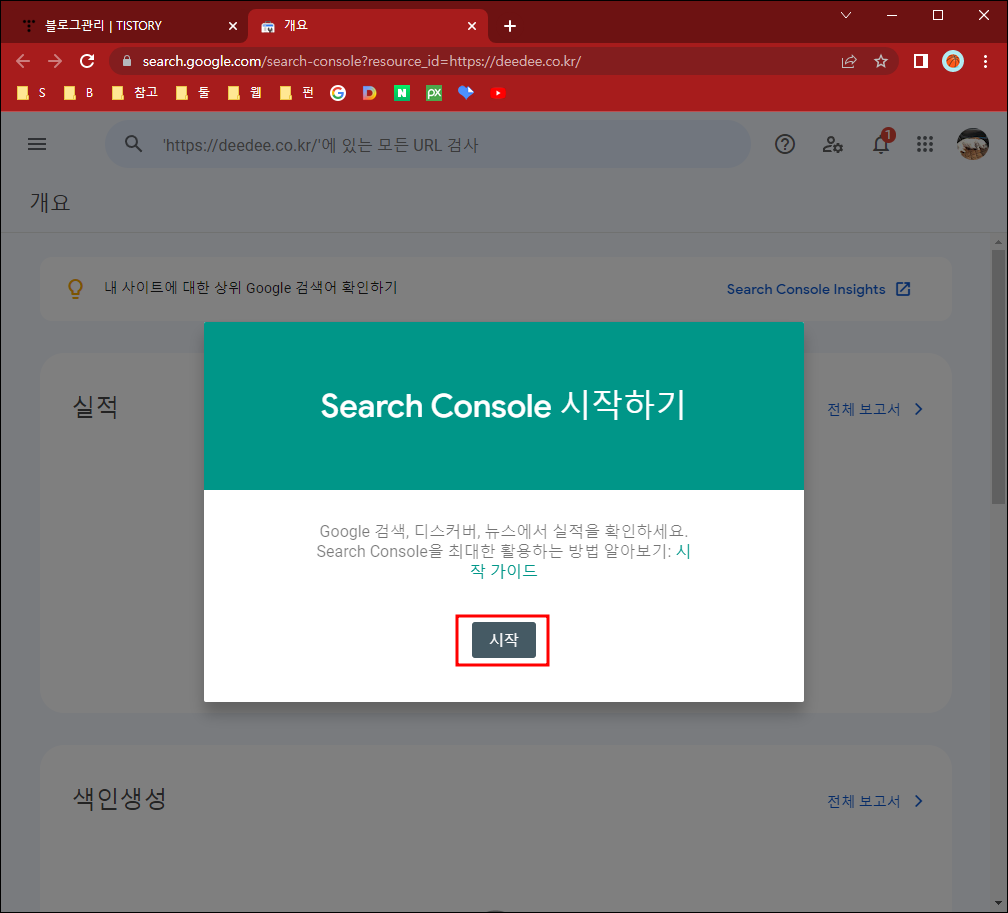The width and height of the screenshot is (1008, 913).
Task: Click the notifications bell with badge
Action: pos(879,144)
